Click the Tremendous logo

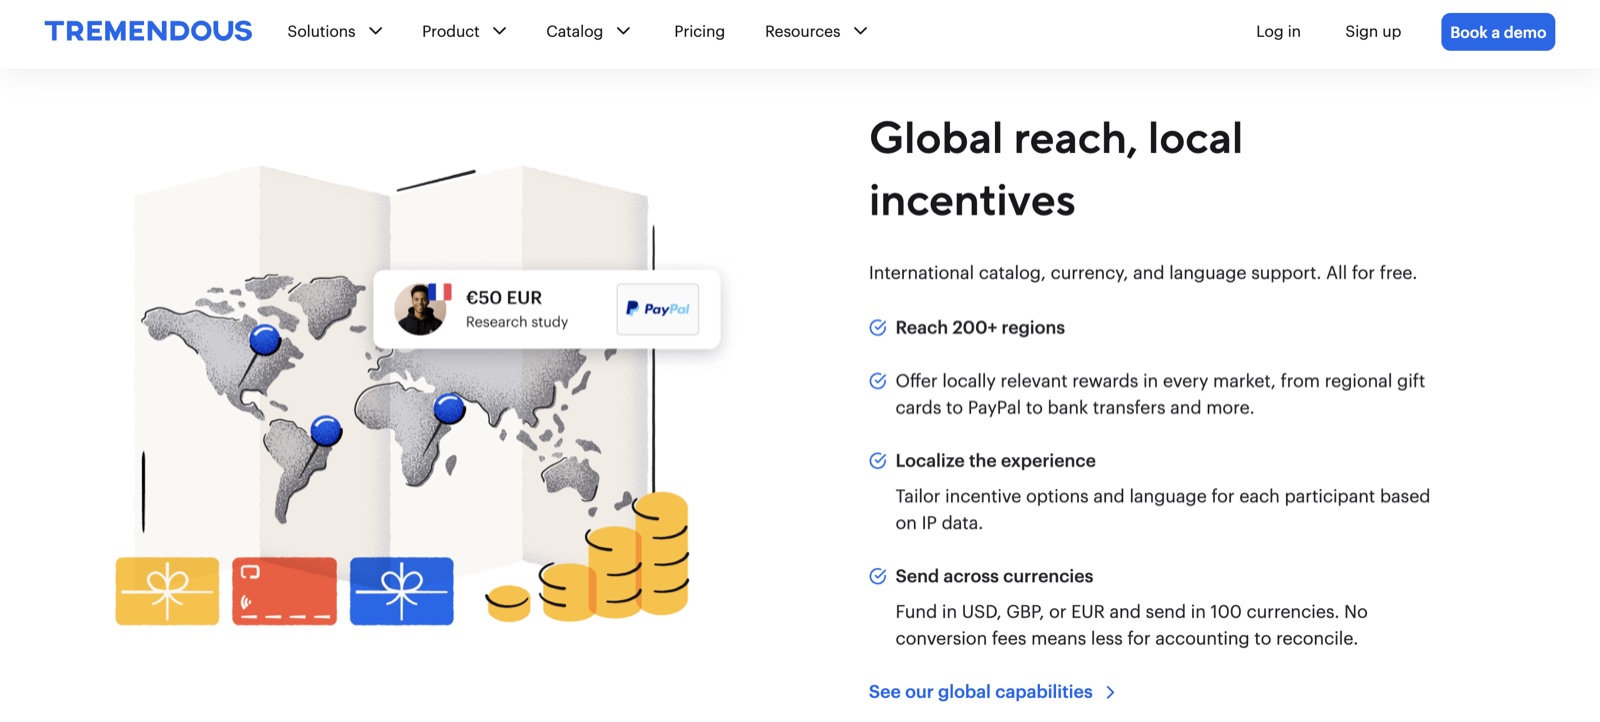(148, 31)
